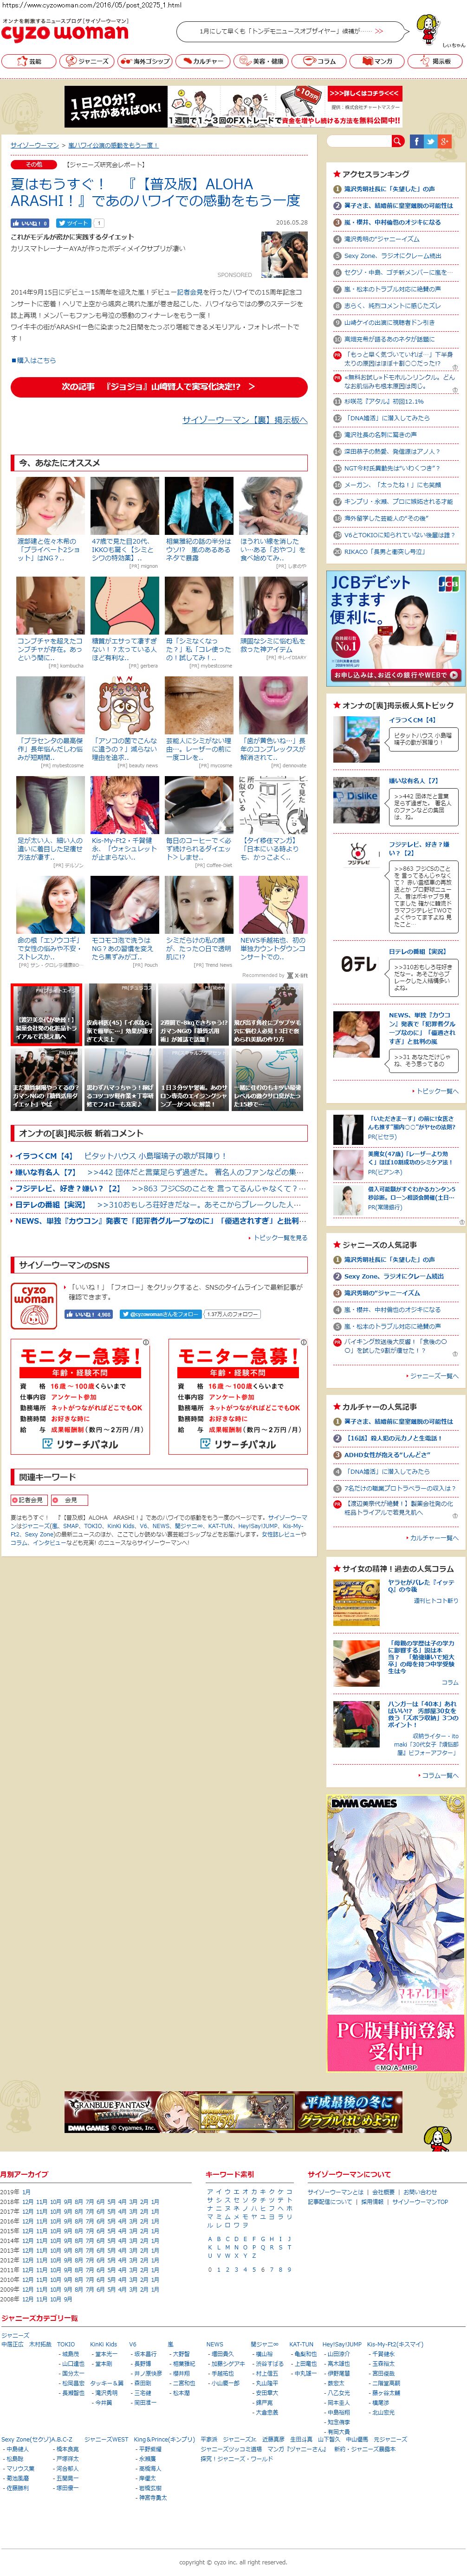The width and height of the screenshot is (467, 2576).
Task: Click the red その他 category label
Action: point(35,164)
